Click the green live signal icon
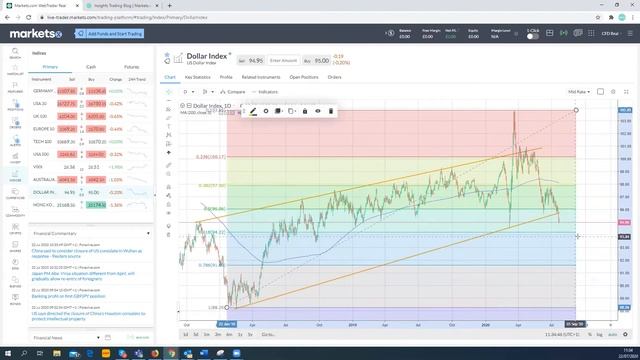This screenshot has width=640, height=360. click(x=564, y=33)
